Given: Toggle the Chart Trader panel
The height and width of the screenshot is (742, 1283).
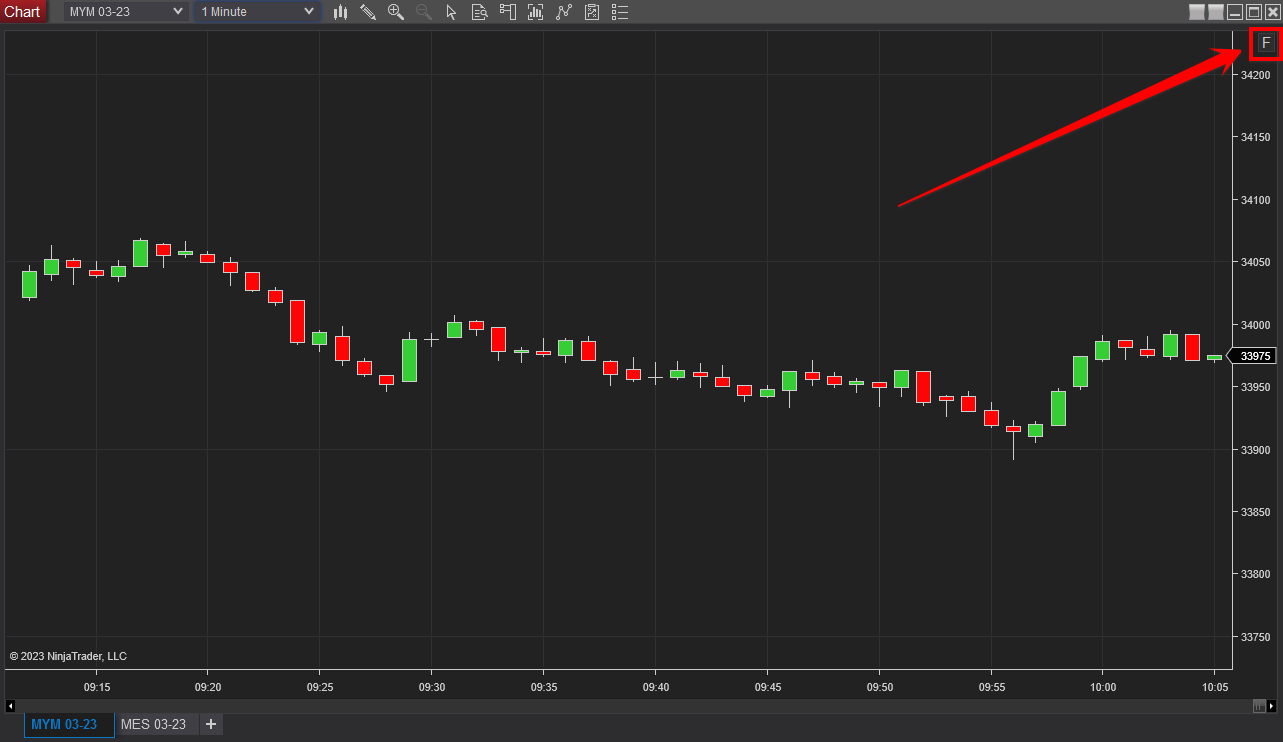Looking at the screenshot, I should pos(507,12).
